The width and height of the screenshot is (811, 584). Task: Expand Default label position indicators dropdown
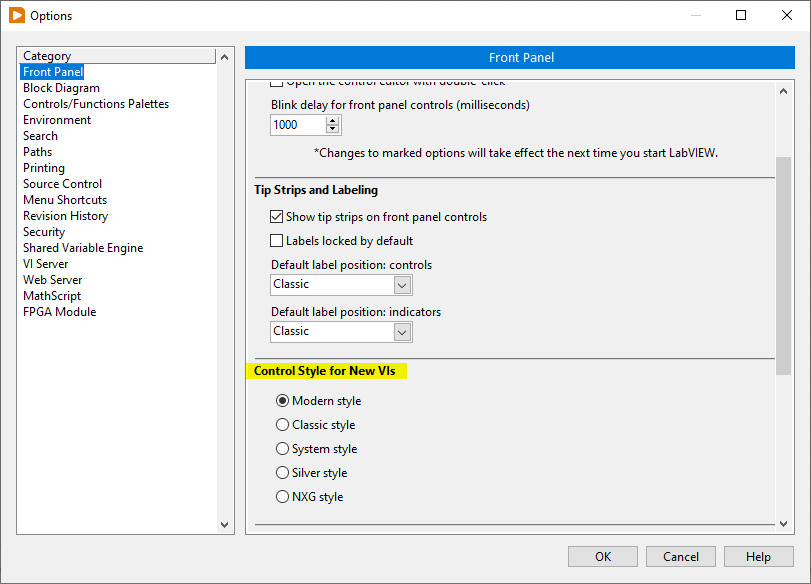tap(401, 332)
